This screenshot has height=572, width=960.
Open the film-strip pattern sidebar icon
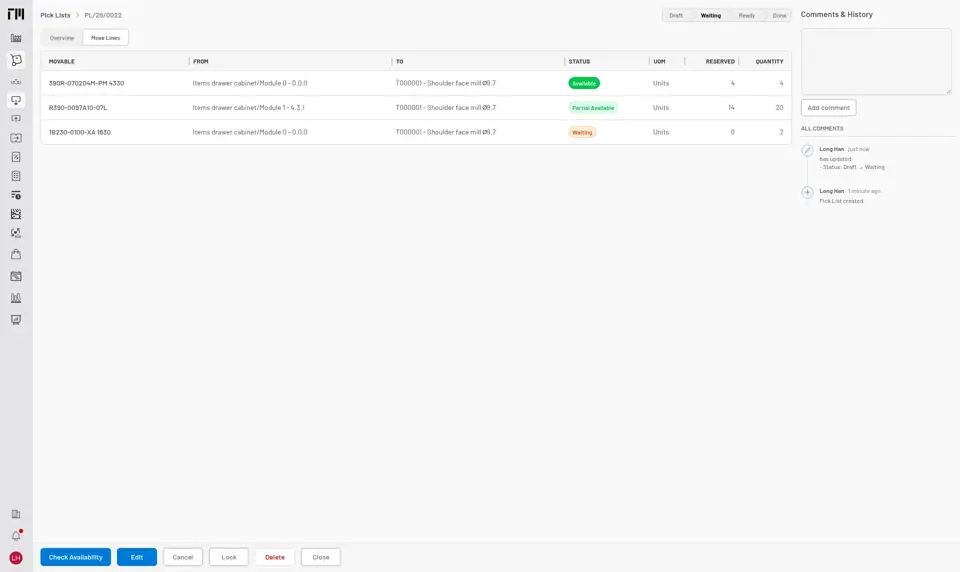16,214
